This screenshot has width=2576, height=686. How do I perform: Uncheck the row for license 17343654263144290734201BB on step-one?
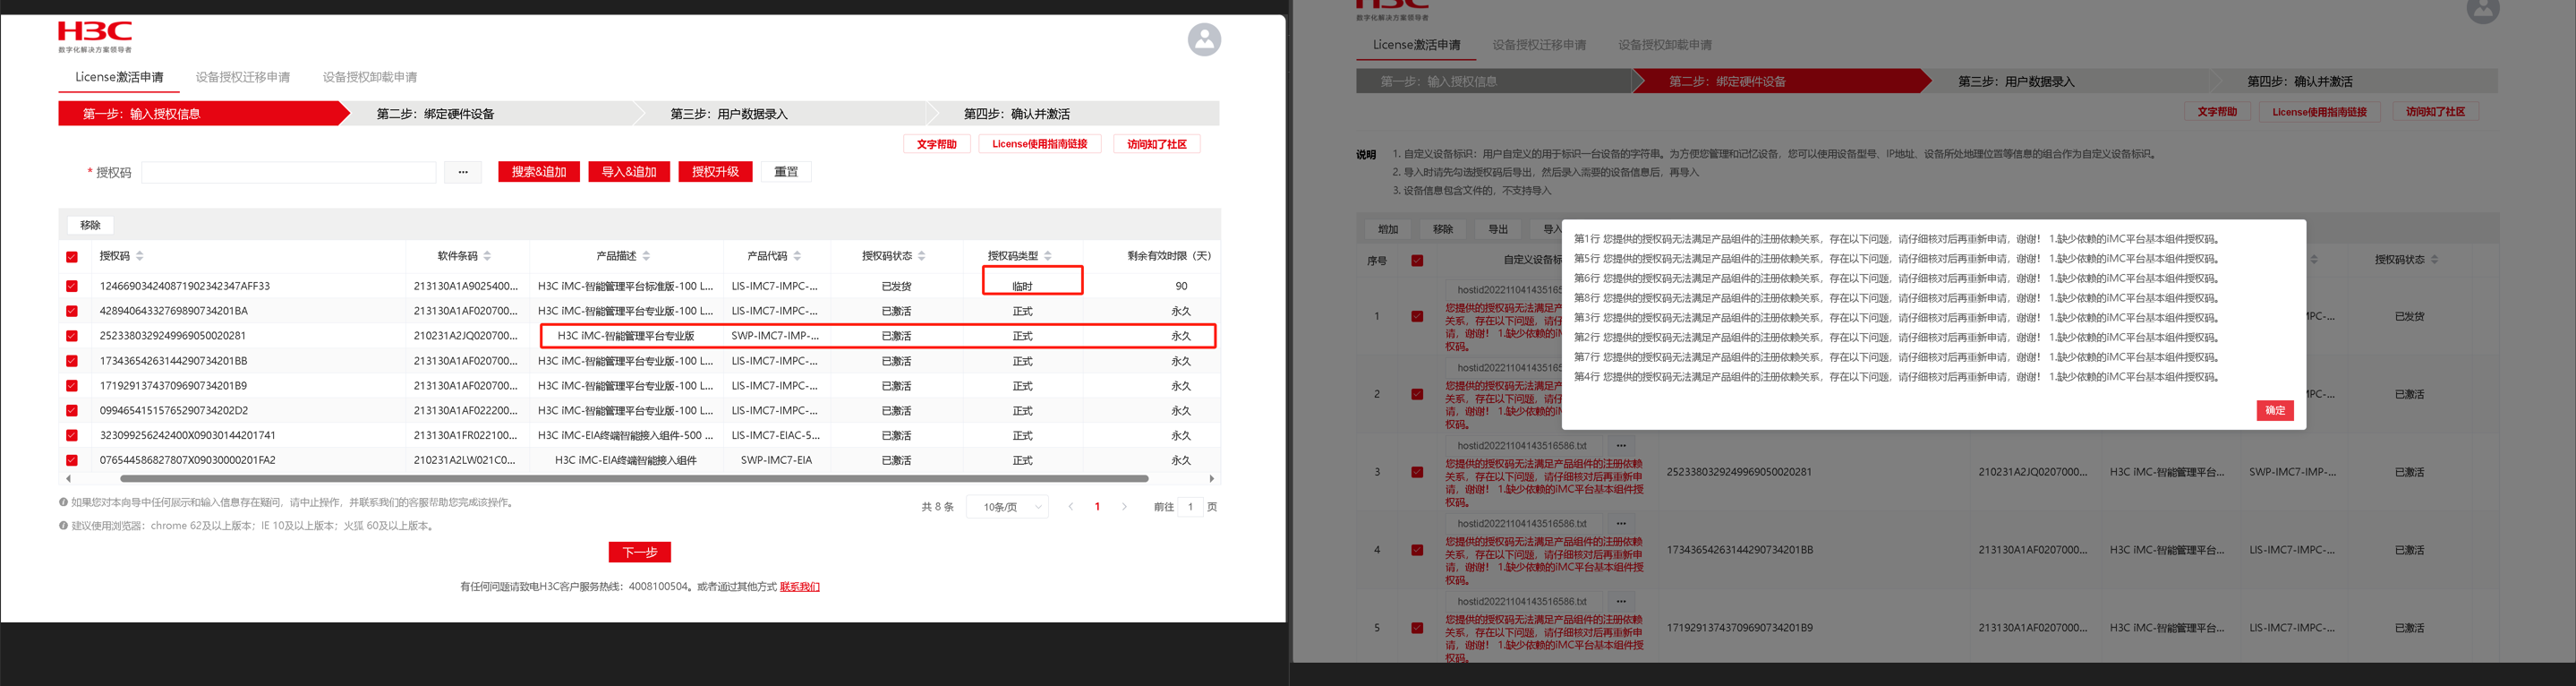[72, 361]
